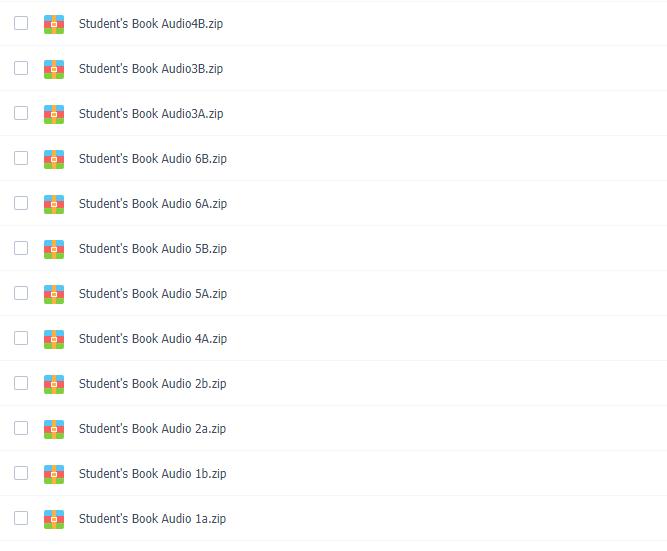Check the box for Audio 5A.zip
Image resolution: width=667 pixels, height=551 pixels.
21,293
